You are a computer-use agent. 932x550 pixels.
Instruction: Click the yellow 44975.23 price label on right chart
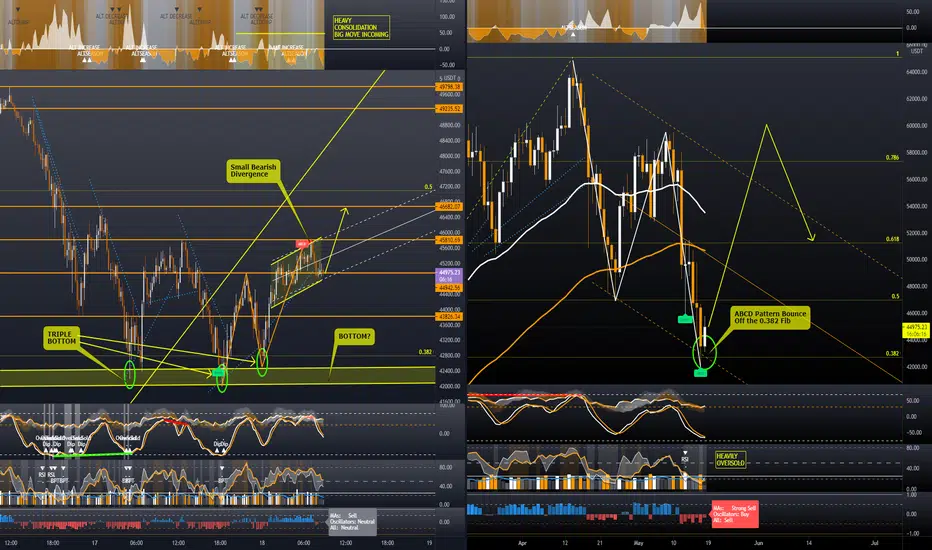point(916,330)
